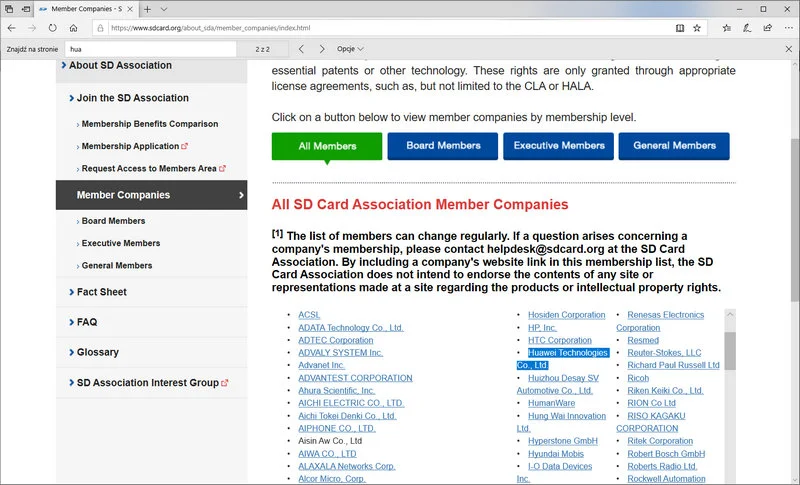Screen dimensions: 800x485
Task: Switch to the Board Members button tab
Action: [443, 146]
